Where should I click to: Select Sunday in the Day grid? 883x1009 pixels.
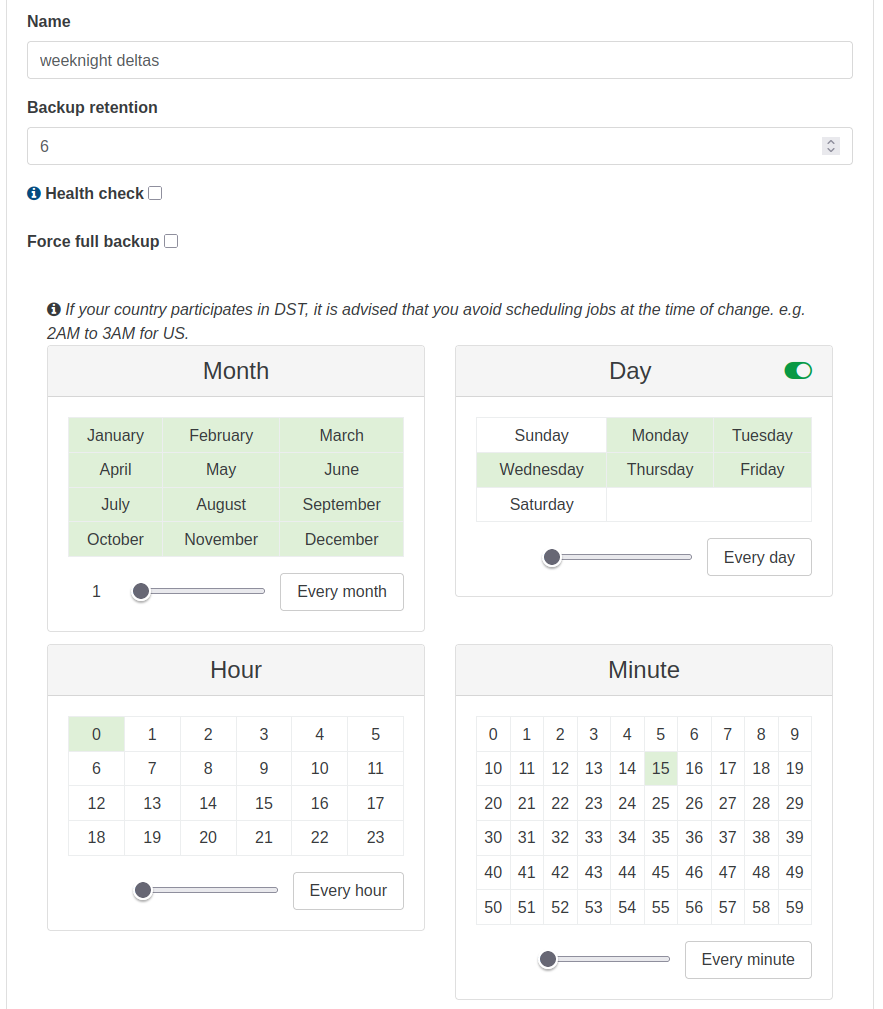541,436
